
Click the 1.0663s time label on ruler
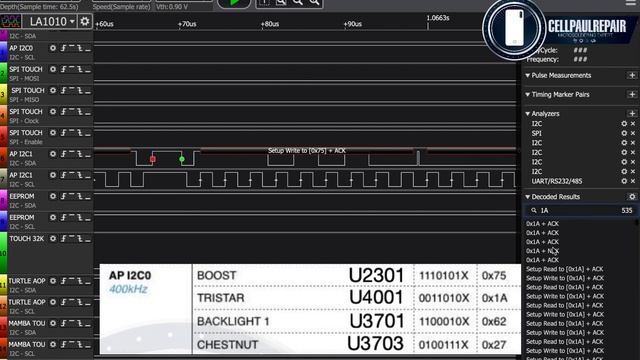click(438, 18)
